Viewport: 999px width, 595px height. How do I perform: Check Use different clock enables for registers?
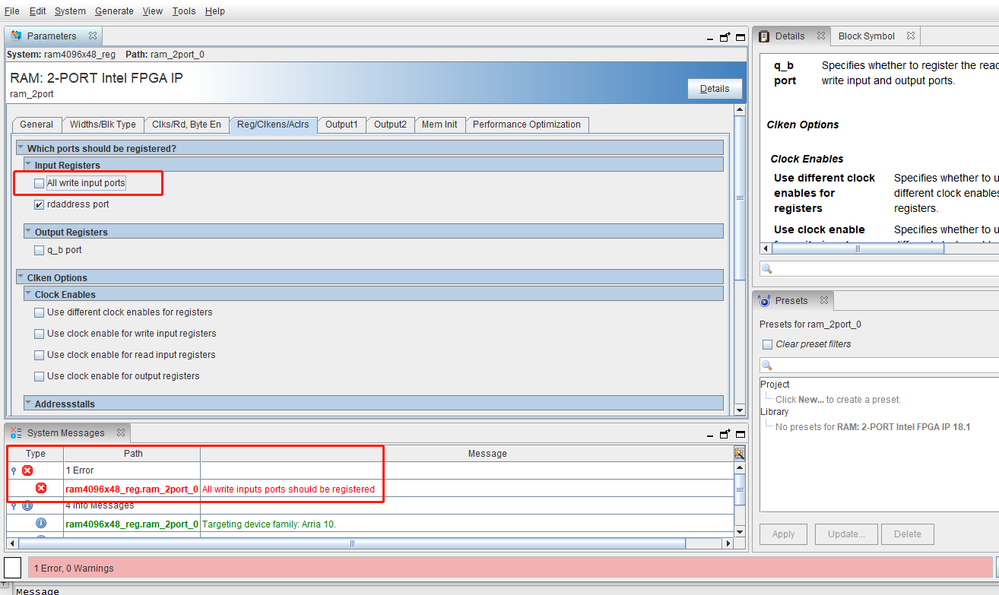click(x=39, y=313)
